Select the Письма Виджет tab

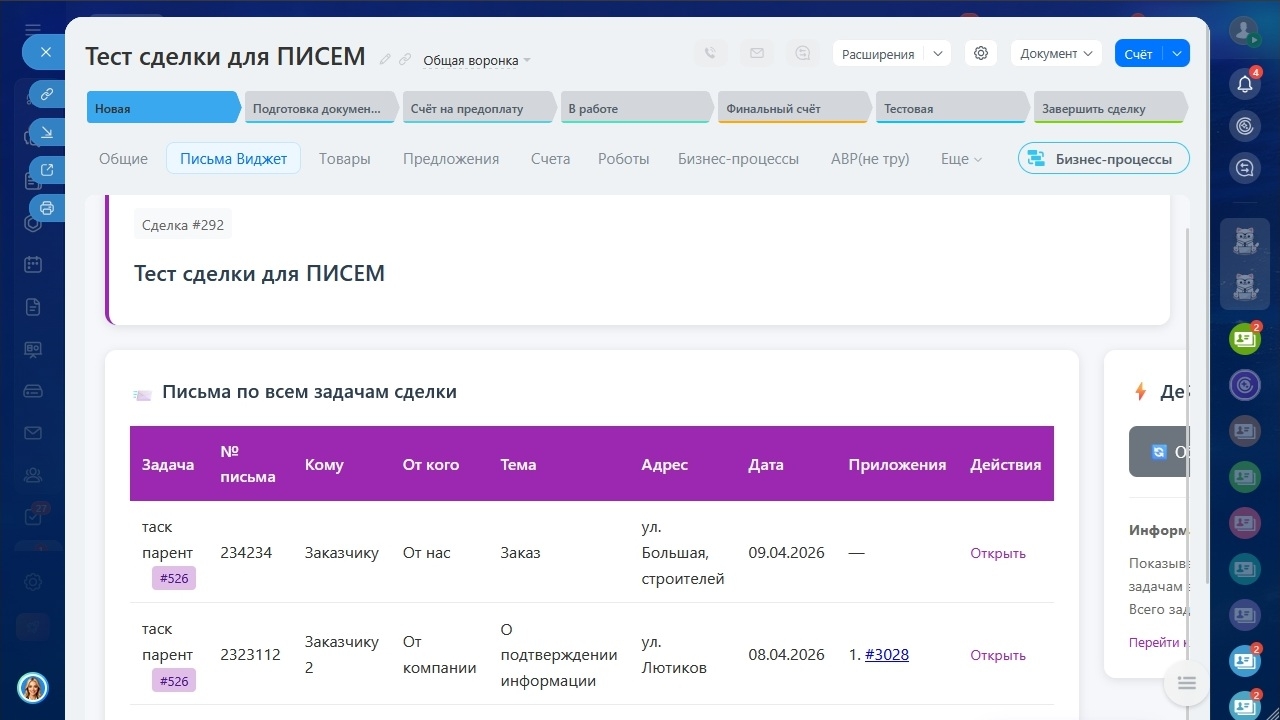[x=234, y=159]
